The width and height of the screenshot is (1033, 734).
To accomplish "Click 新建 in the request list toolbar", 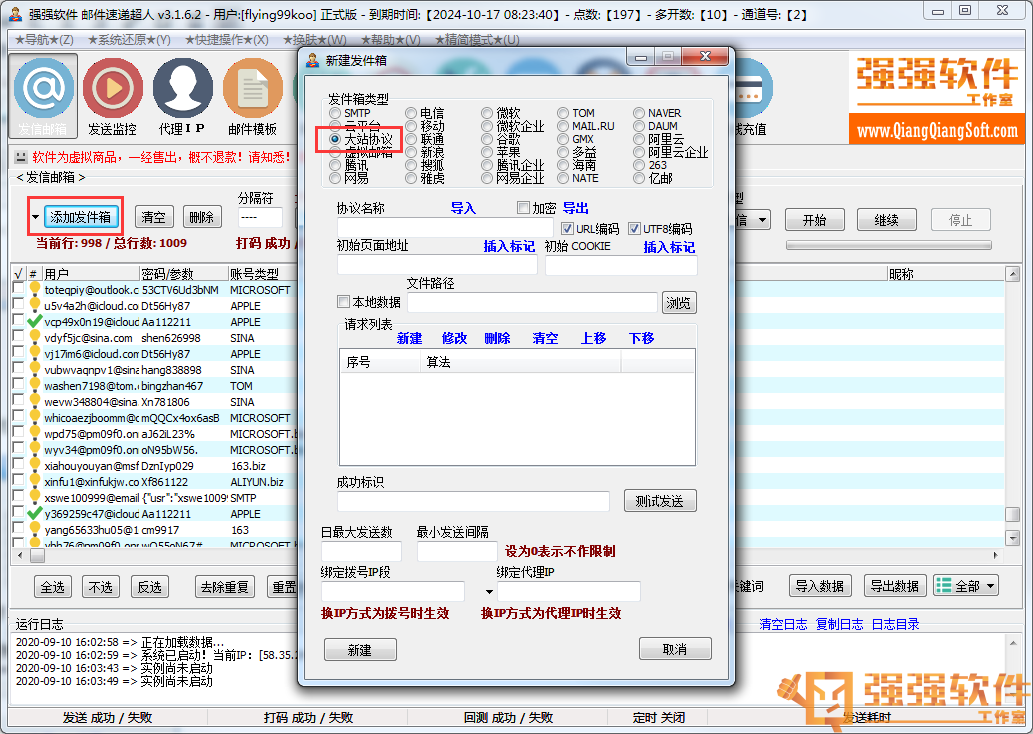I will pyautogui.click(x=409, y=338).
